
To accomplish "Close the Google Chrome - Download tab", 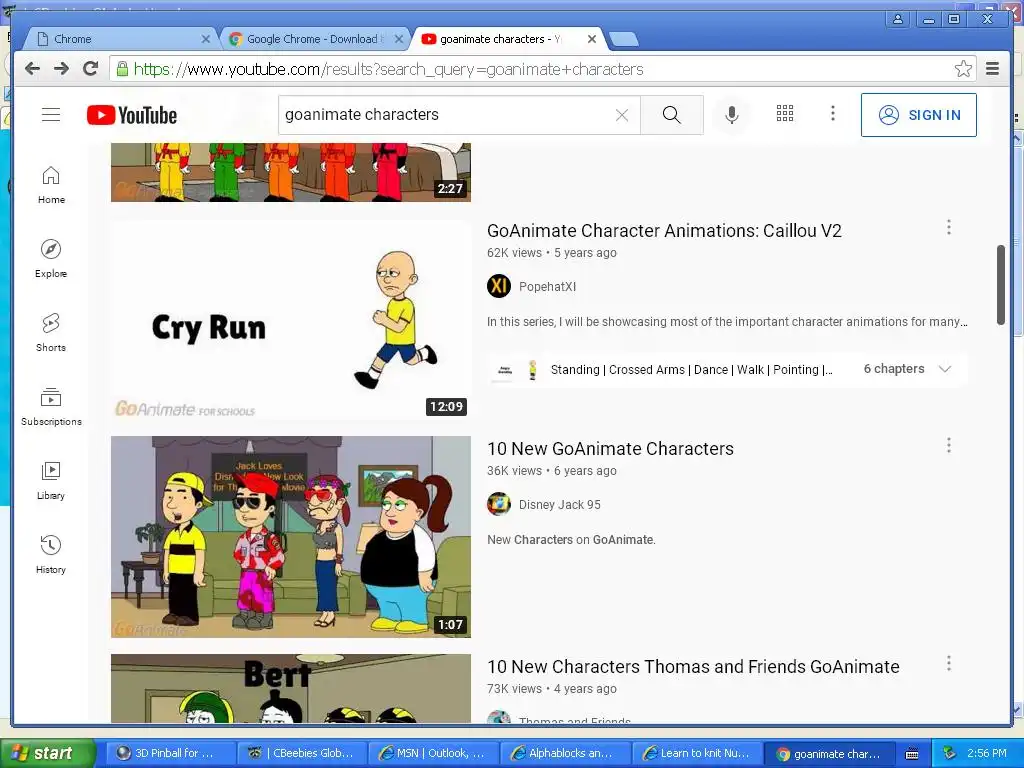I will pos(398,39).
